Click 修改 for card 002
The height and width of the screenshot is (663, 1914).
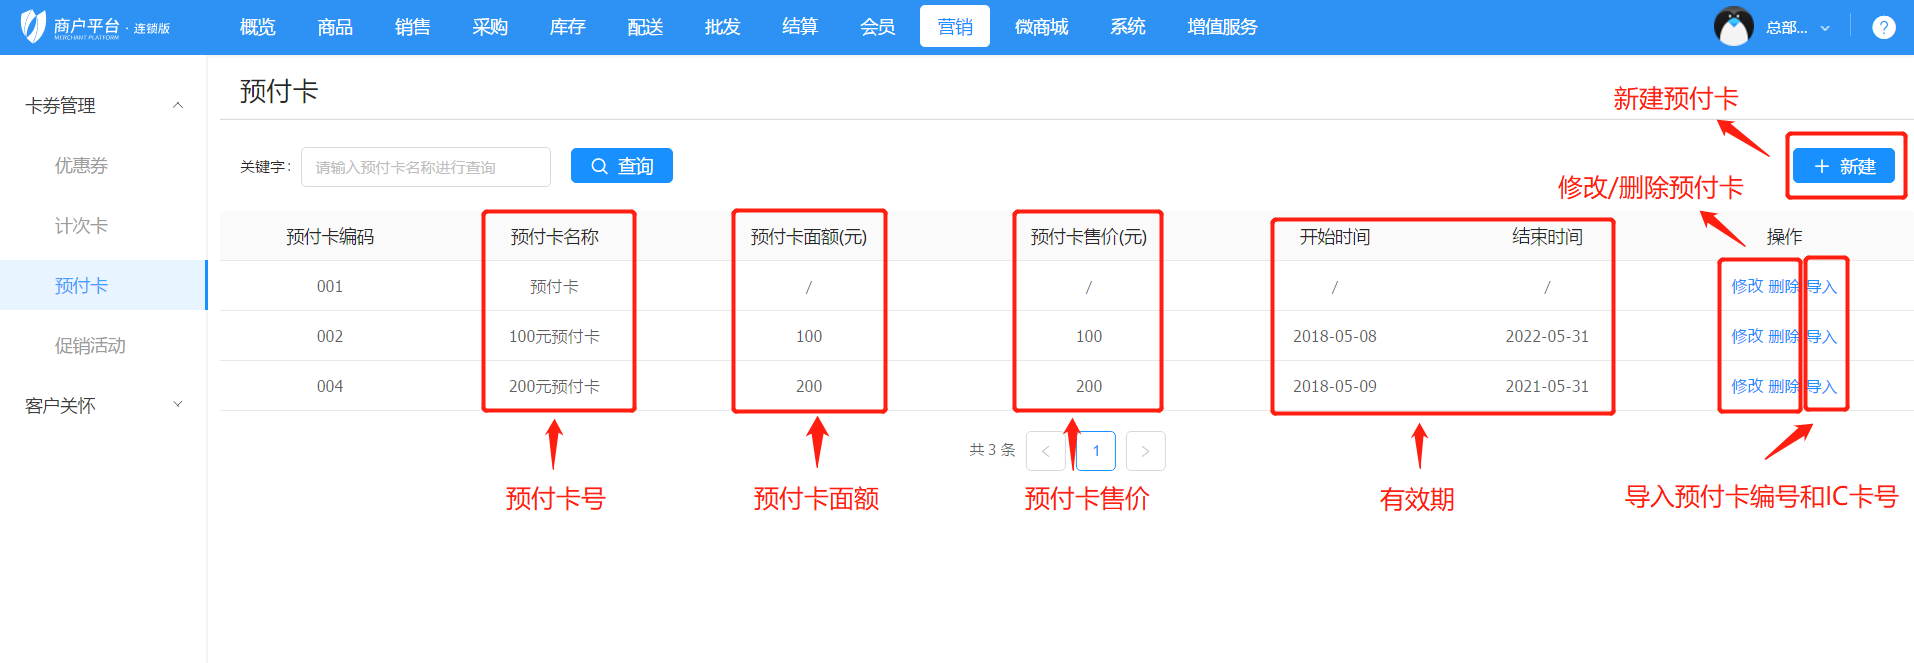(1746, 336)
